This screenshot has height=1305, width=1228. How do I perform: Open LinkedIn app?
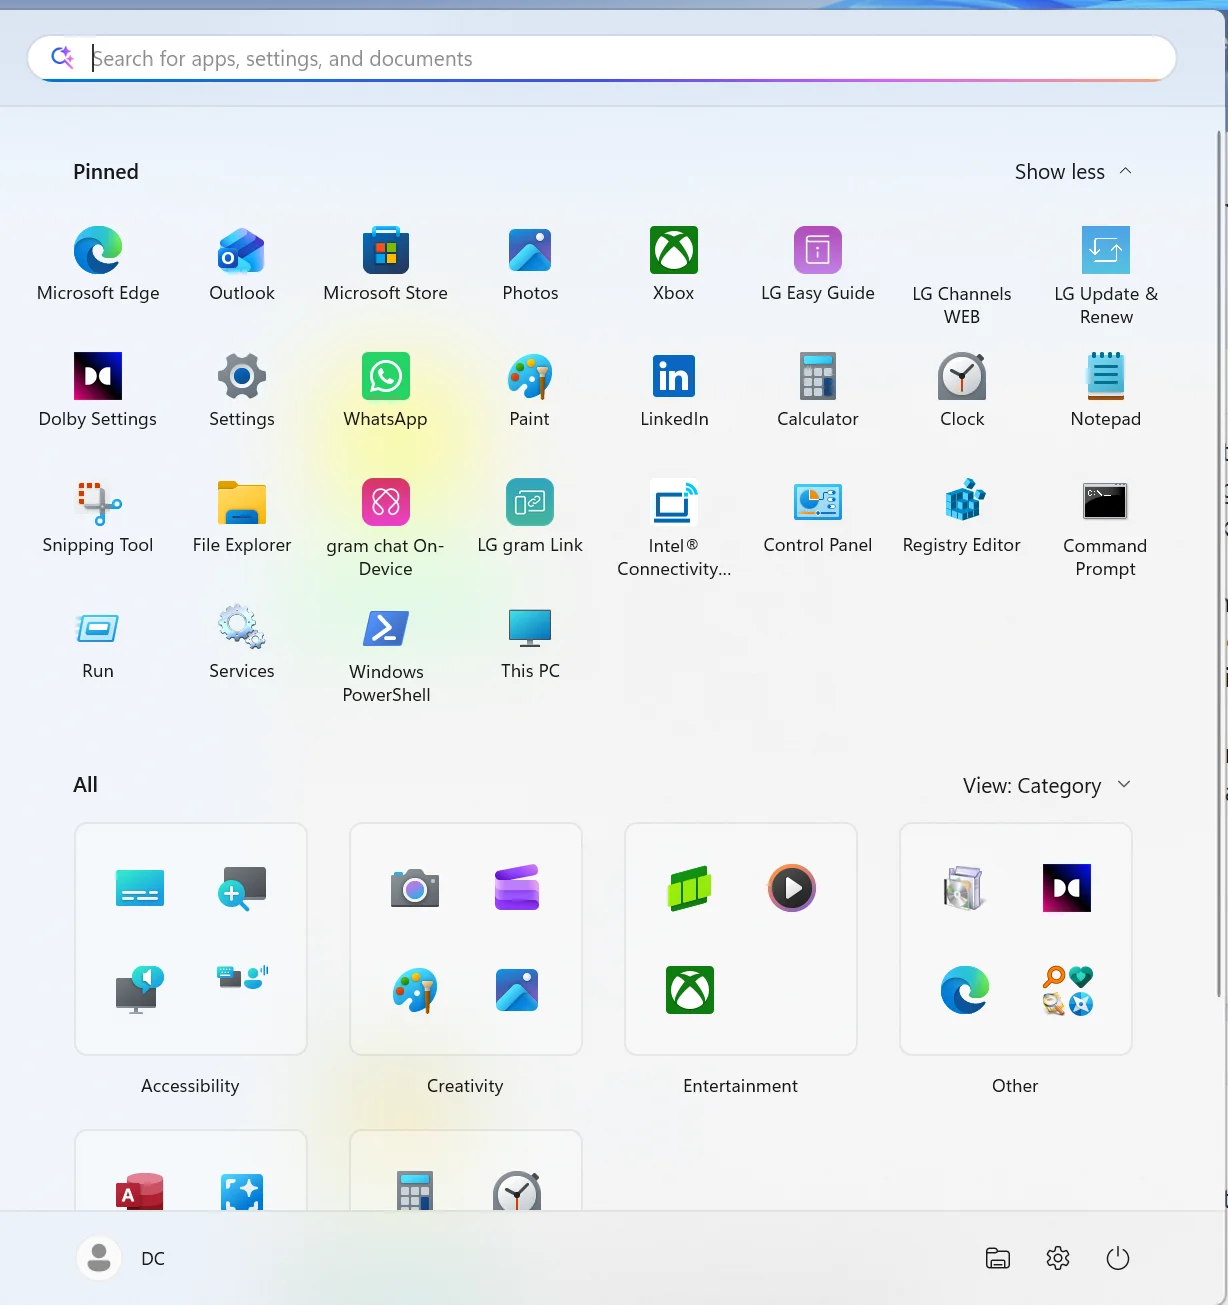[674, 392]
